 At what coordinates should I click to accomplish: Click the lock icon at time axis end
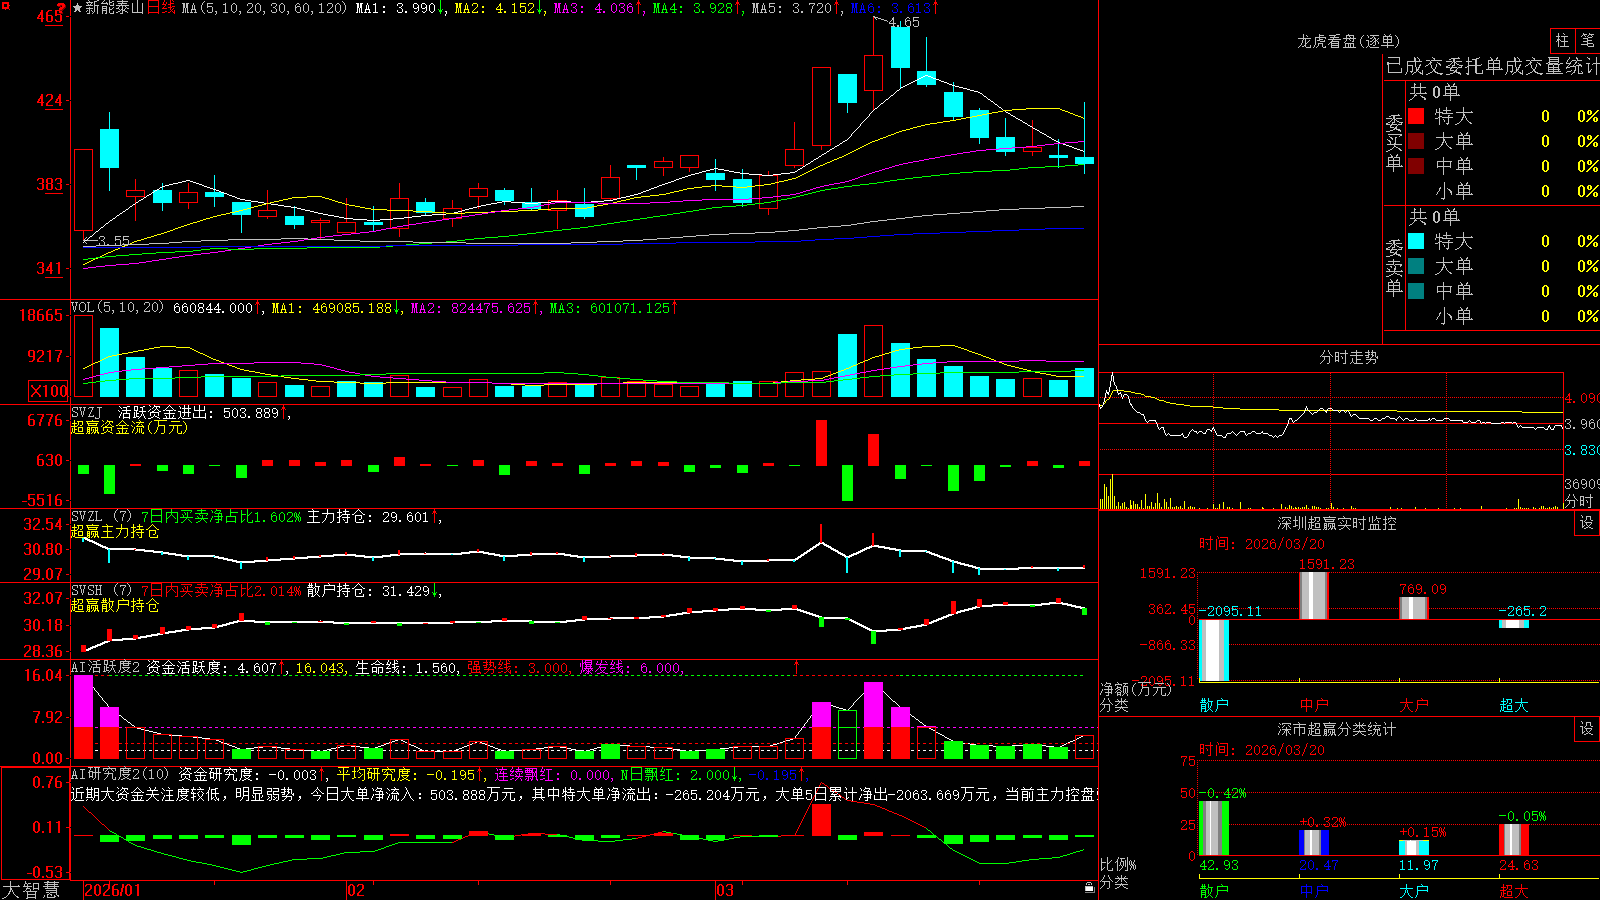pyautogui.click(x=1090, y=888)
